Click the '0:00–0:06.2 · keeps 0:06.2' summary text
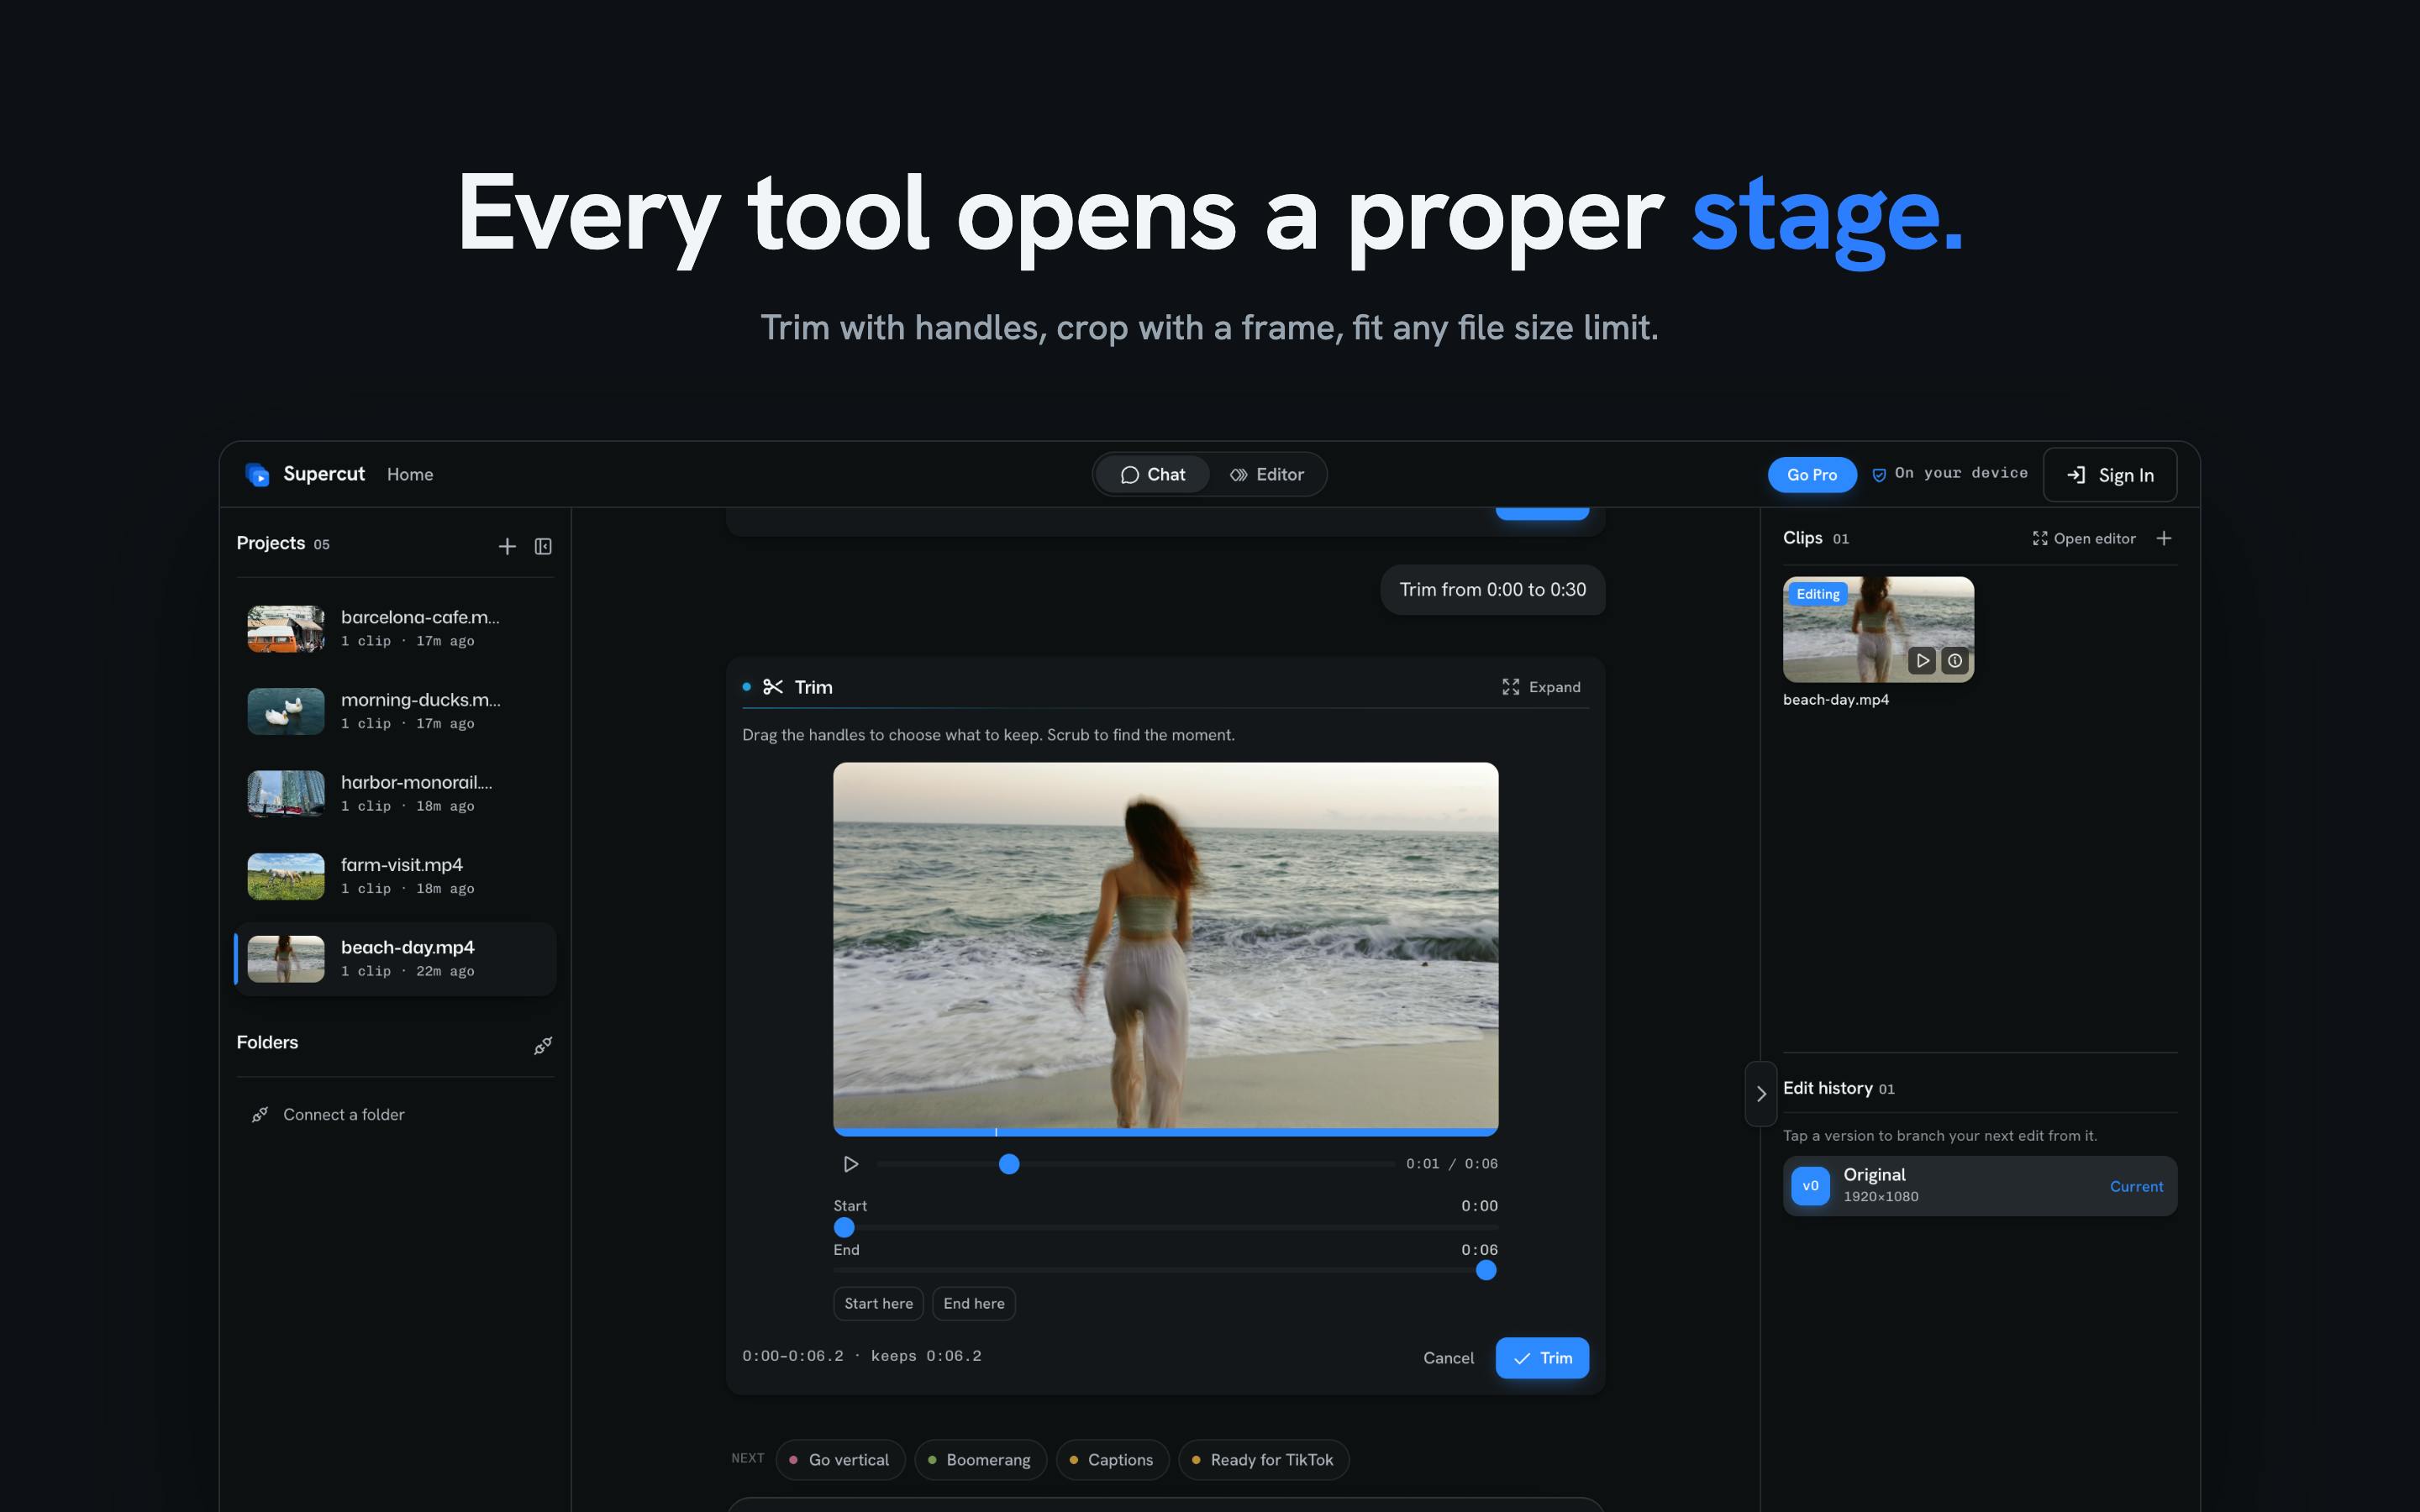This screenshot has width=2420, height=1512. [x=862, y=1356]
